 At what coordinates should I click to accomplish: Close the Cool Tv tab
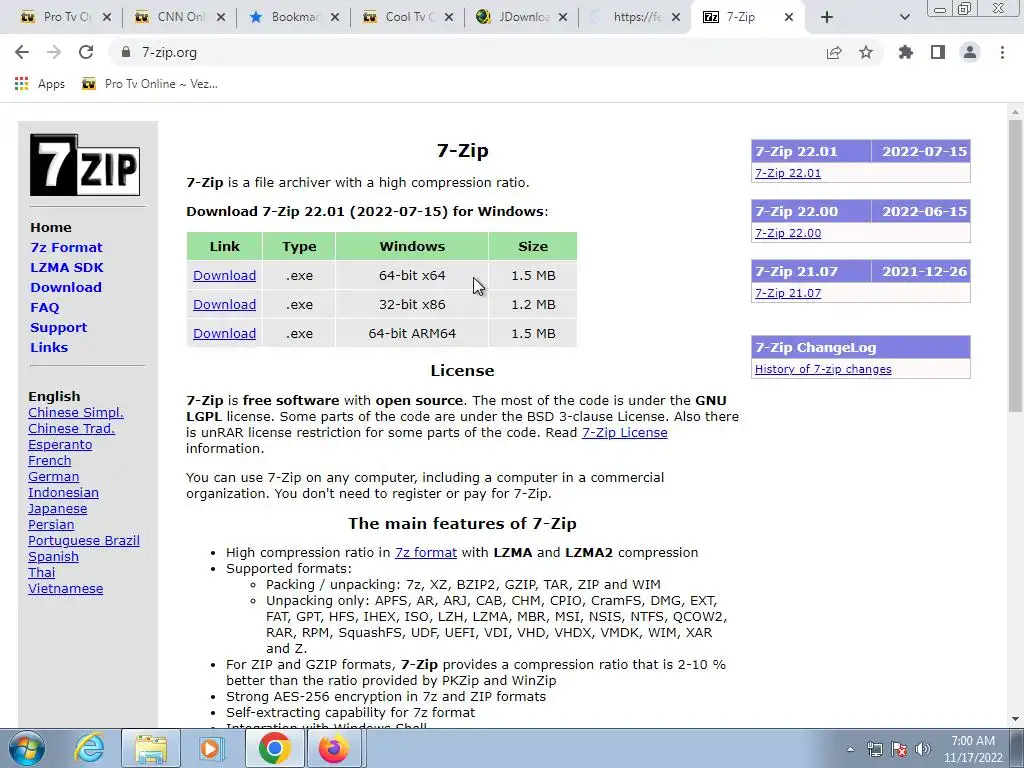point(449,17)
